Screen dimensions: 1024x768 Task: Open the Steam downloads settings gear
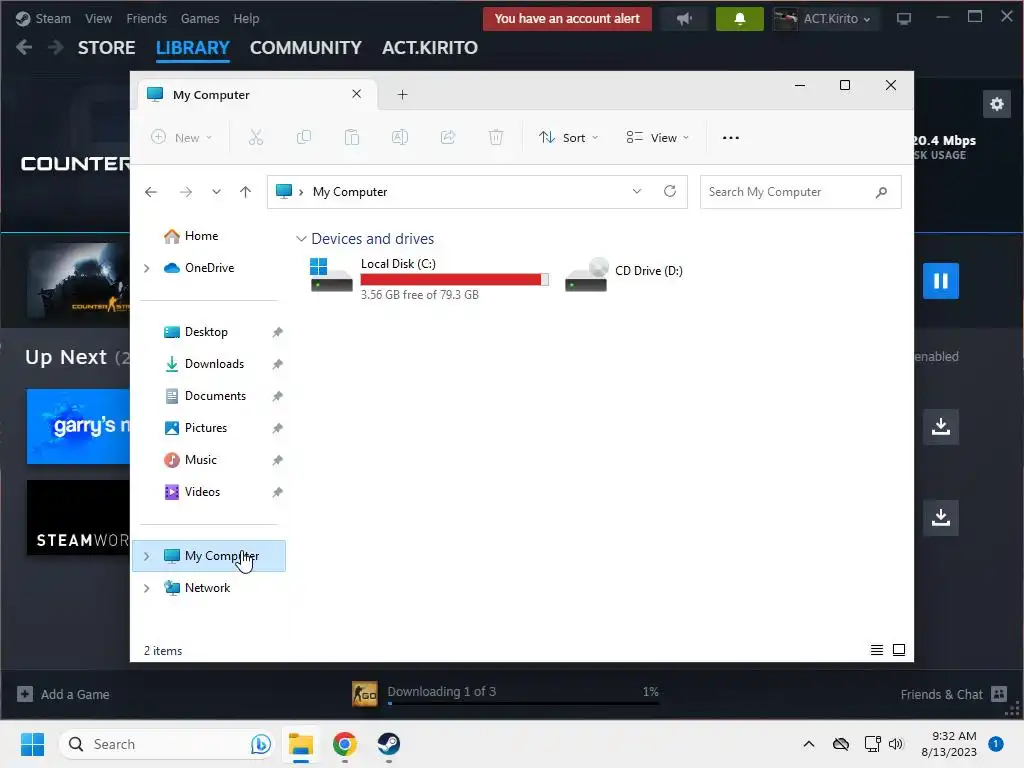click(x=997, y=104)
